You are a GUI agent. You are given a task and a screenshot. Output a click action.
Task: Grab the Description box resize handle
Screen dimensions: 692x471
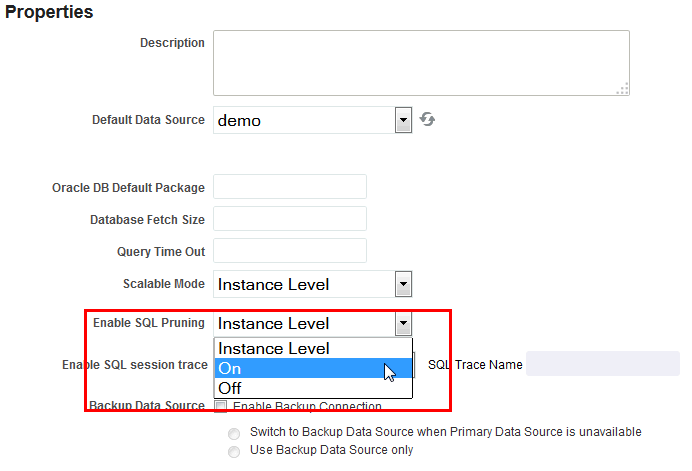coord(623,89)
